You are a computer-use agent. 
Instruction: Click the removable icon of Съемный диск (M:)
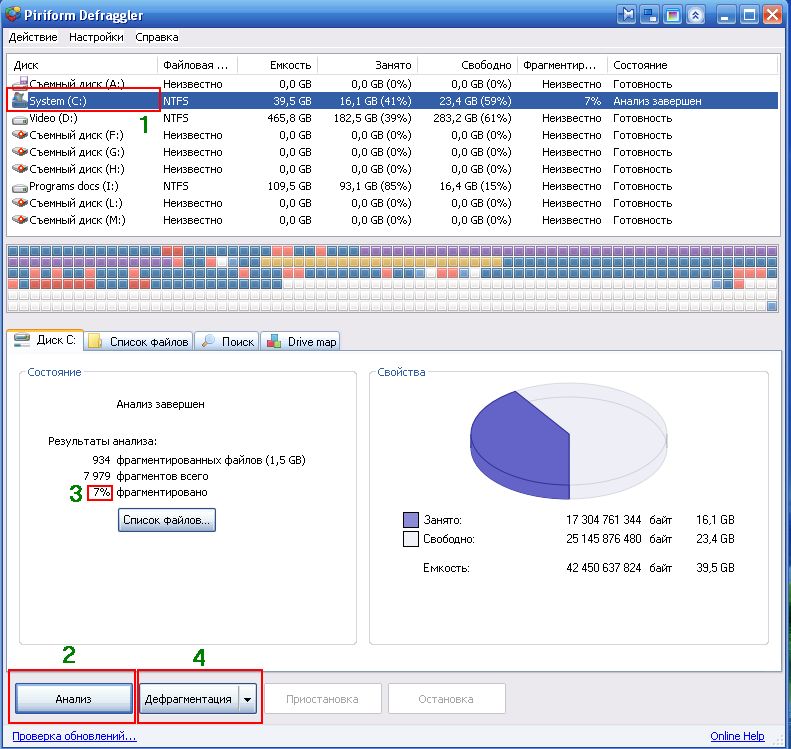coord(20,220)
